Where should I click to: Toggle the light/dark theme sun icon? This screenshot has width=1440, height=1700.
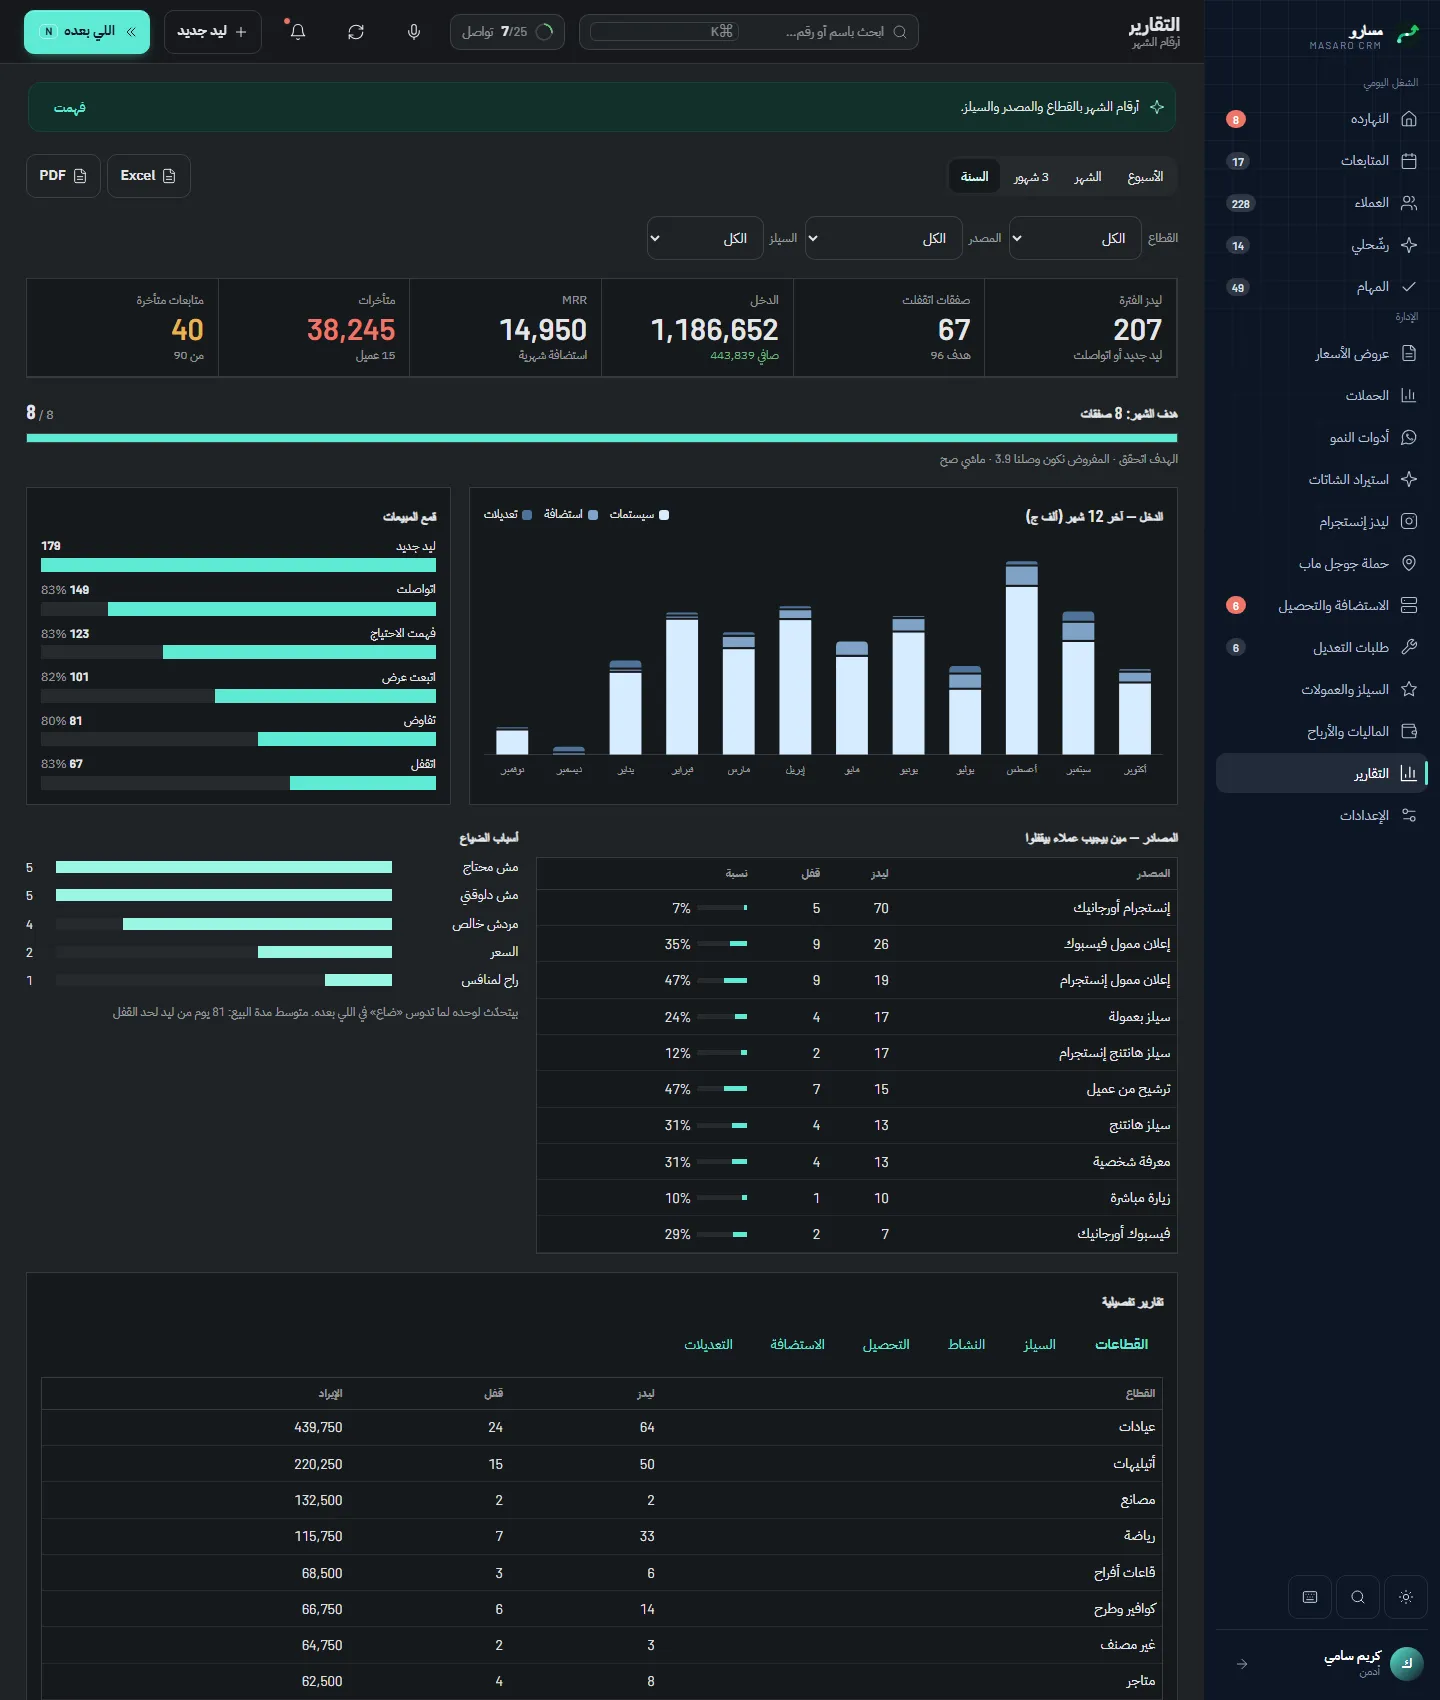[x=1406, y=1597]
